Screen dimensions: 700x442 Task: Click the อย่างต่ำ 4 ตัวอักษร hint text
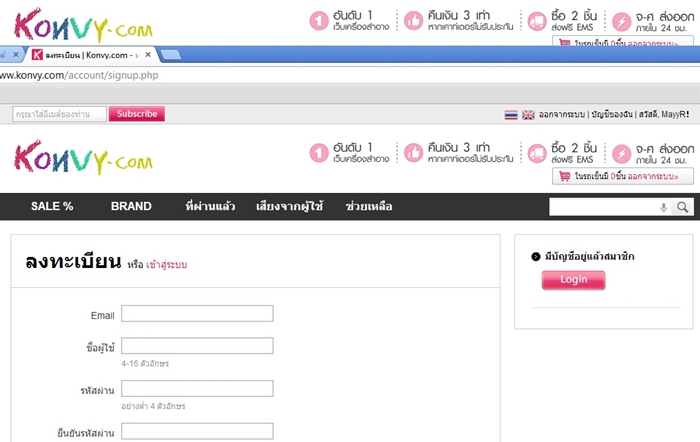[153, 406]
